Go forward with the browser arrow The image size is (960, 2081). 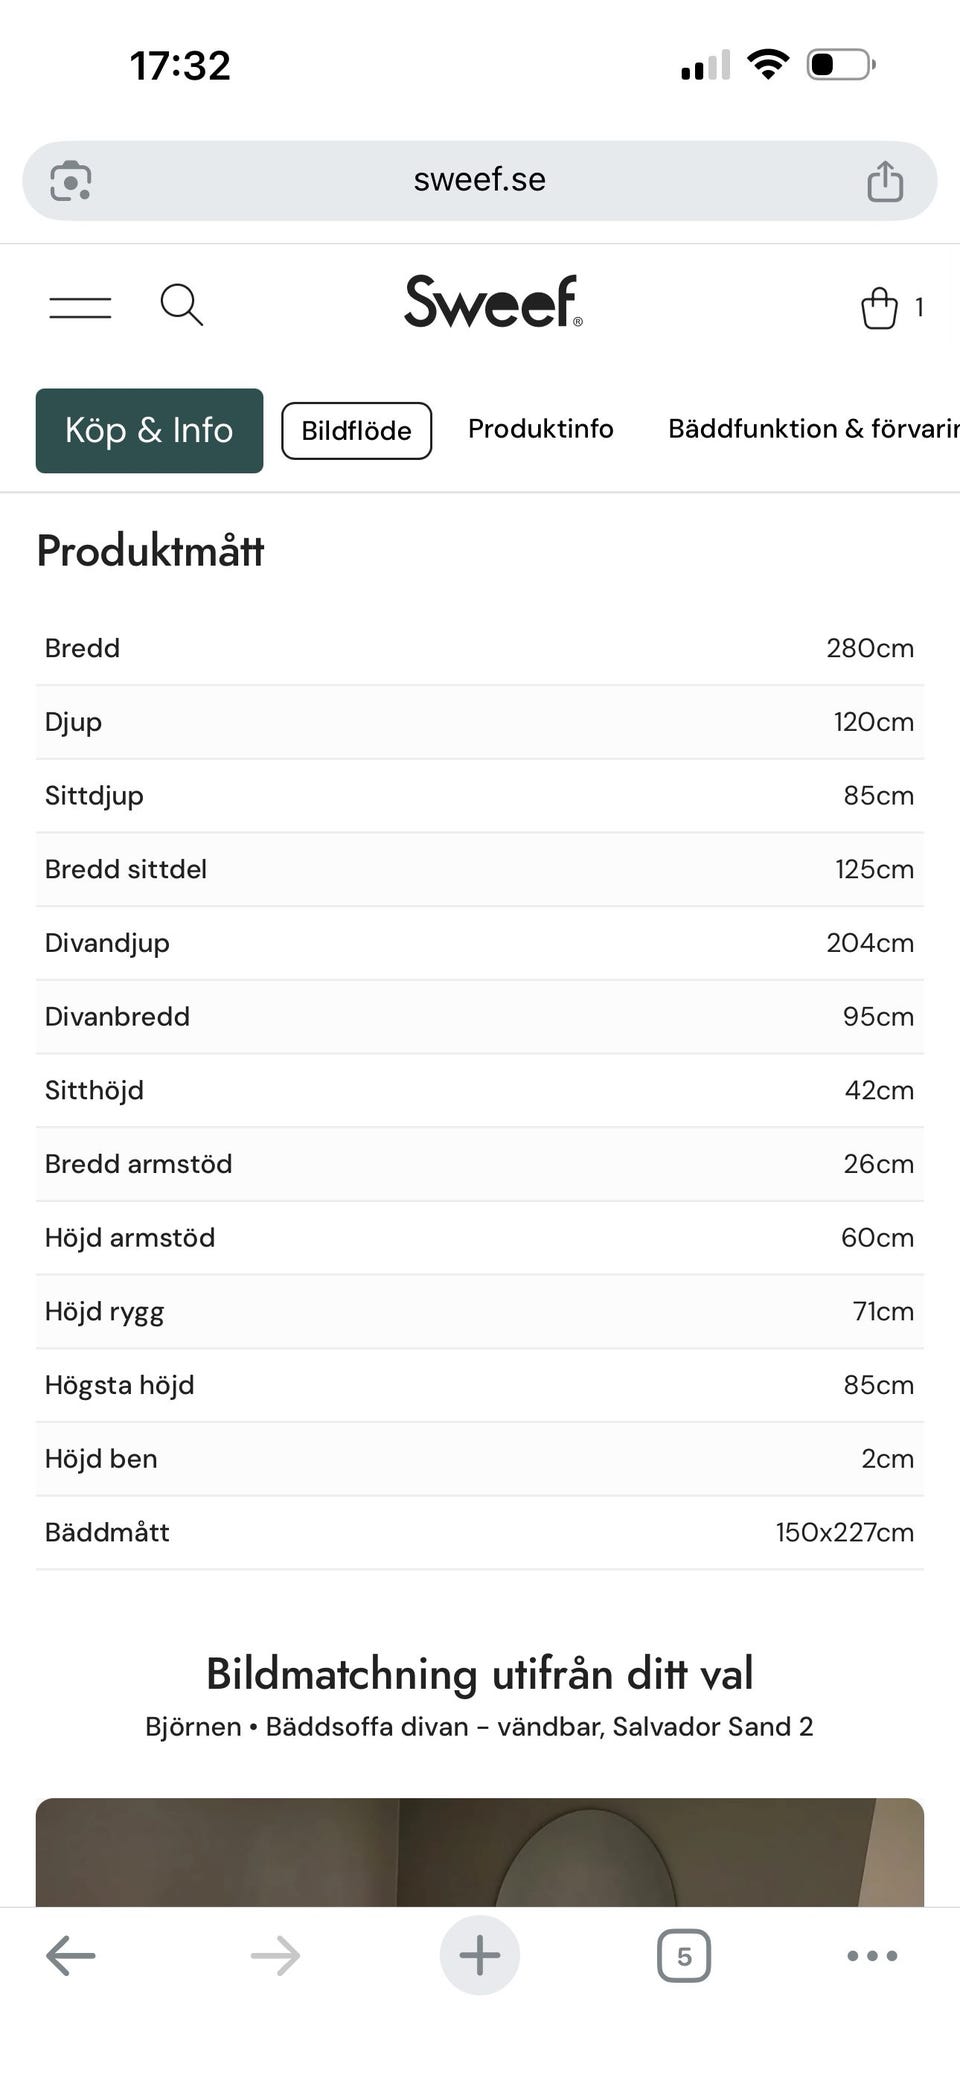275,1955
